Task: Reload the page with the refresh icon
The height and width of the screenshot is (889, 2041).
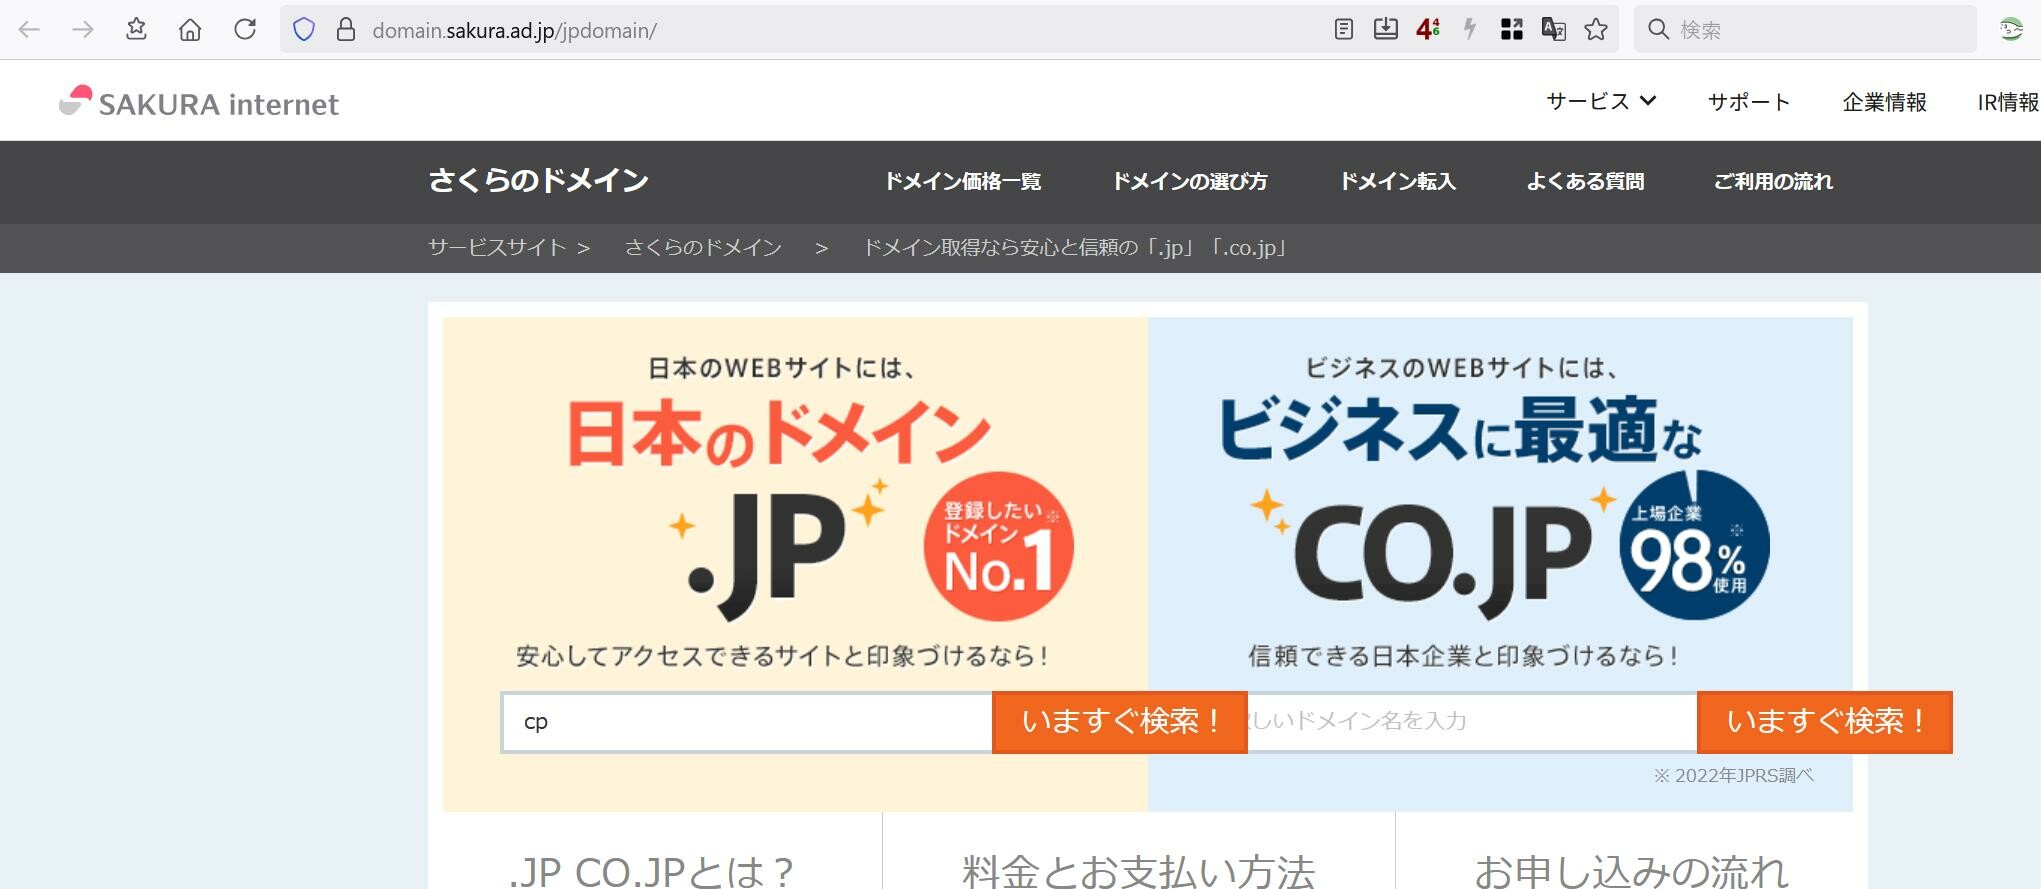Action: tap(245, 30)
